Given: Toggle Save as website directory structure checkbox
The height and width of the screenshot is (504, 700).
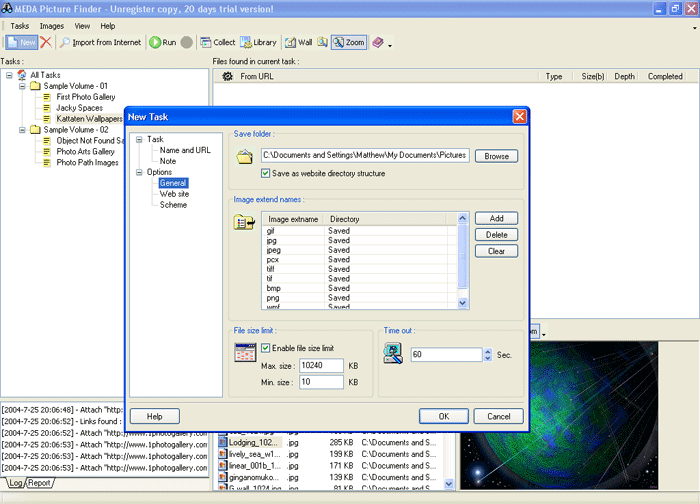Looking at the screenshot, I should point(266,173).
